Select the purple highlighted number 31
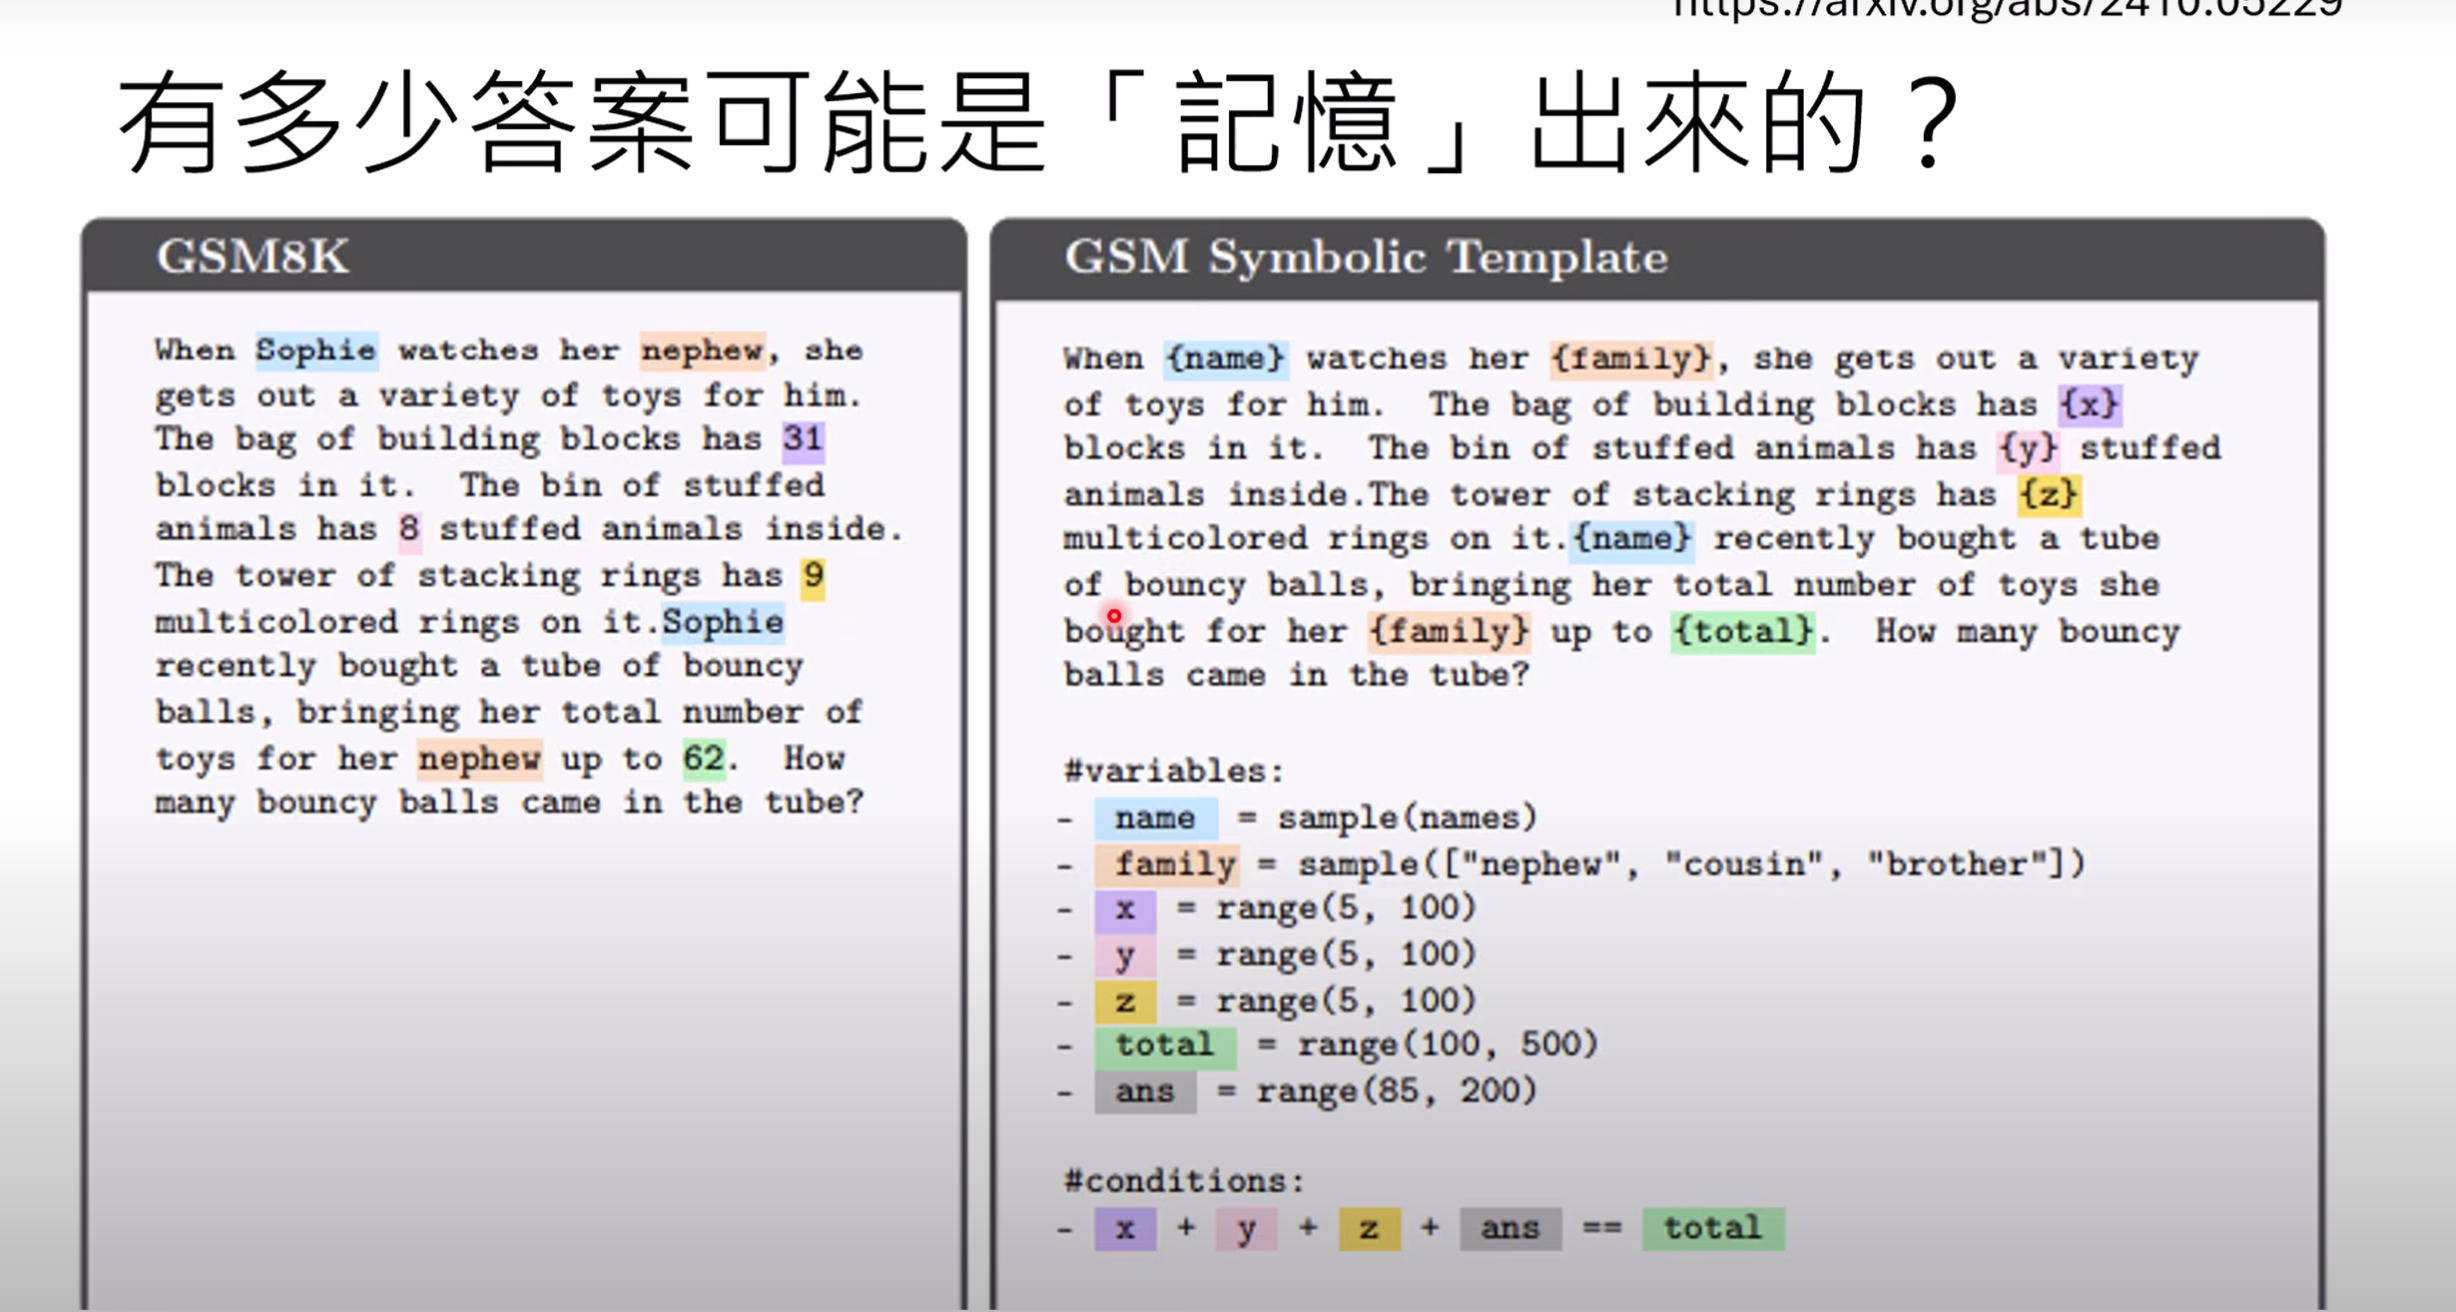The height and width of the screenshot is (1312, 2456). pos(803,439)
